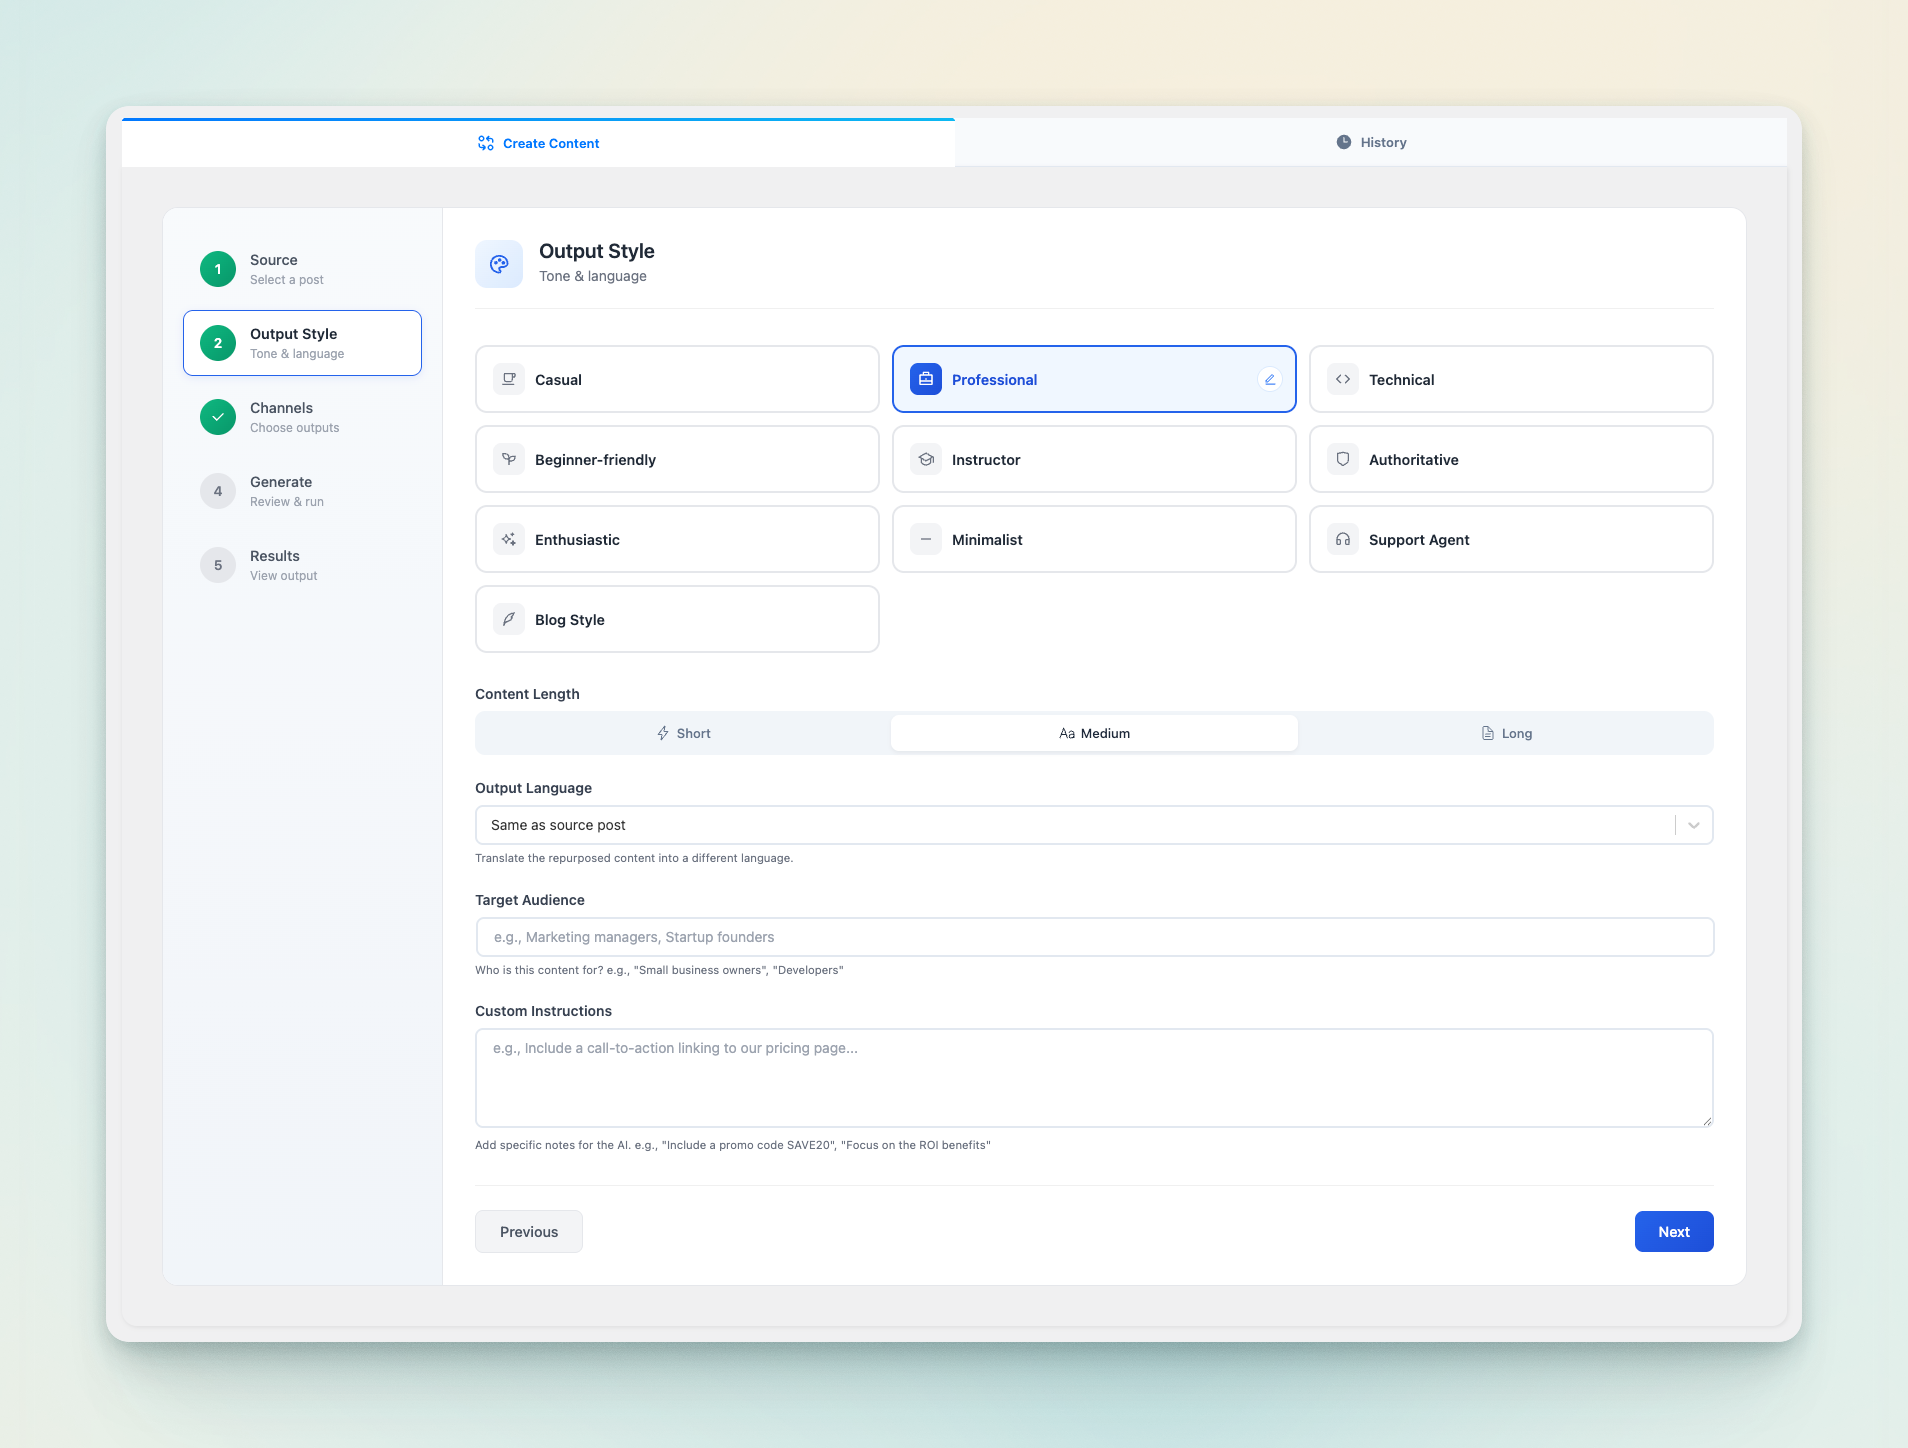Click the Professional briefcase icon
Viewport: 1908px width, 1448px height.
pos(926,379)
